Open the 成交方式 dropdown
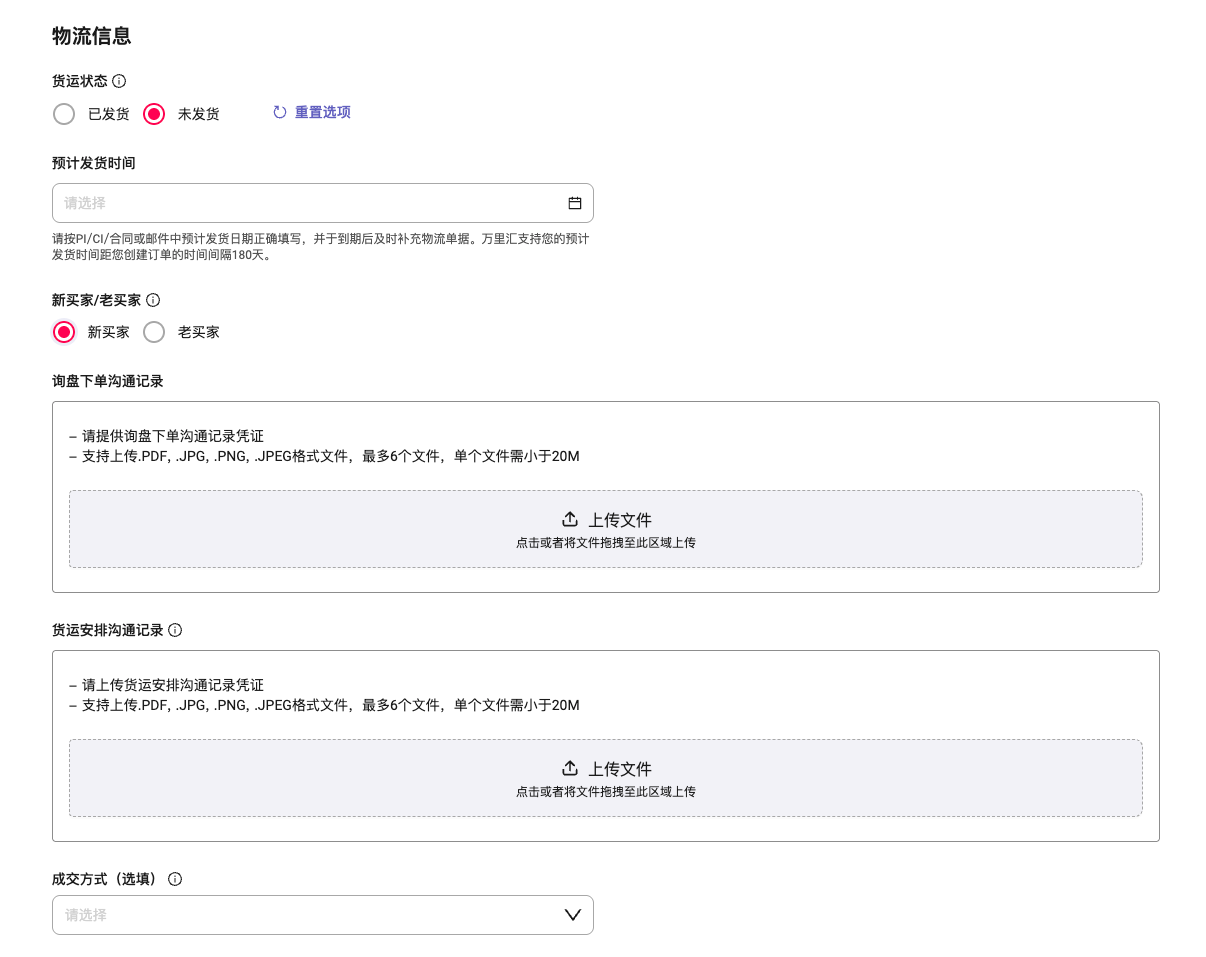This screenshot has width=1206, height=957. (310, 915)
